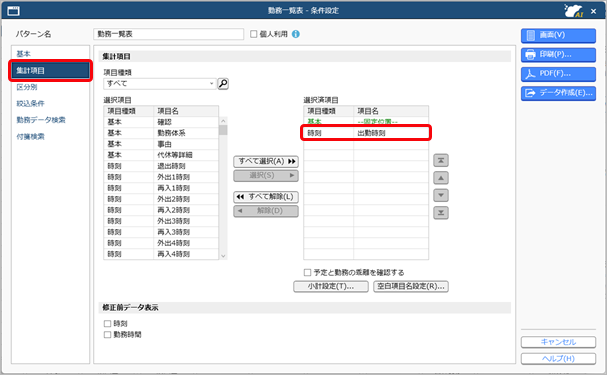This screenshot has width=607, height=375.
Task: Select the 退出時刻 row
Action: 161,166
